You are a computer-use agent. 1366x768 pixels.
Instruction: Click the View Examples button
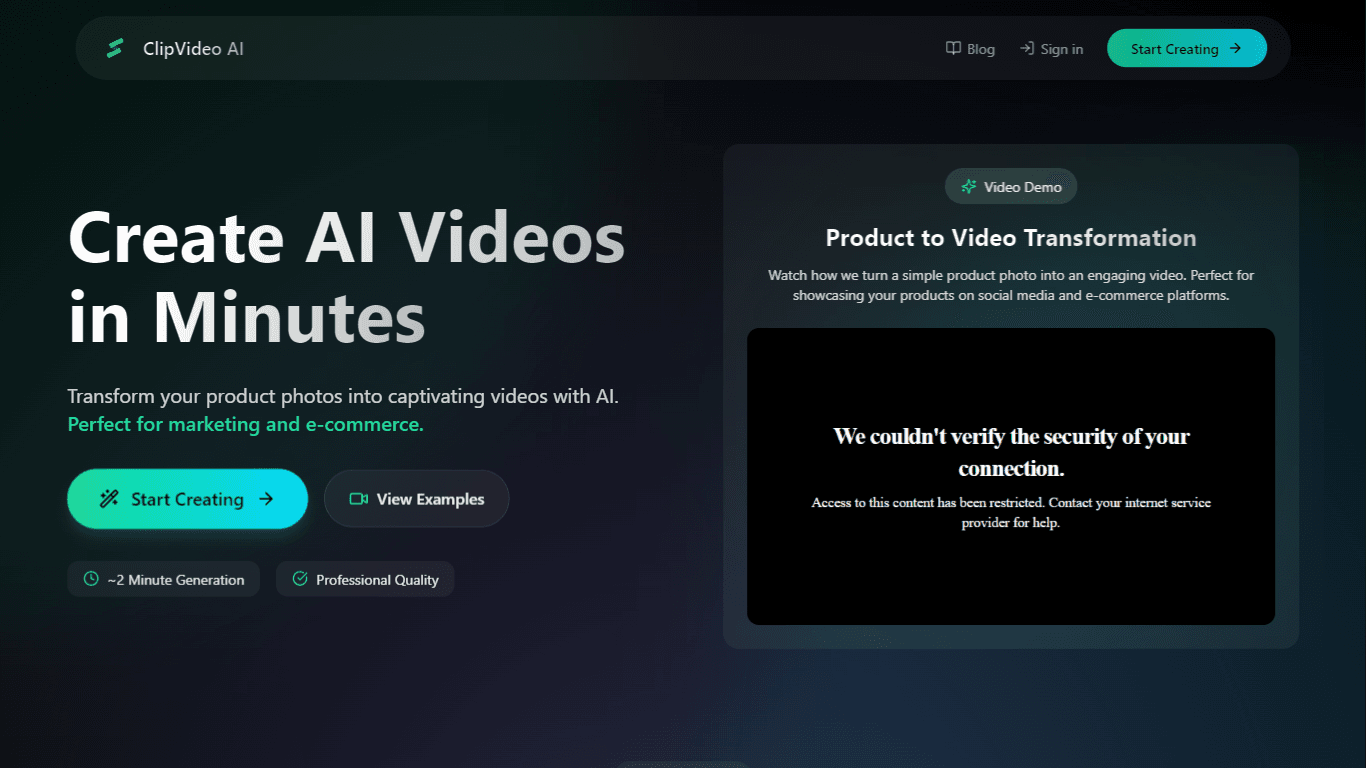click(x=416, y=499)
